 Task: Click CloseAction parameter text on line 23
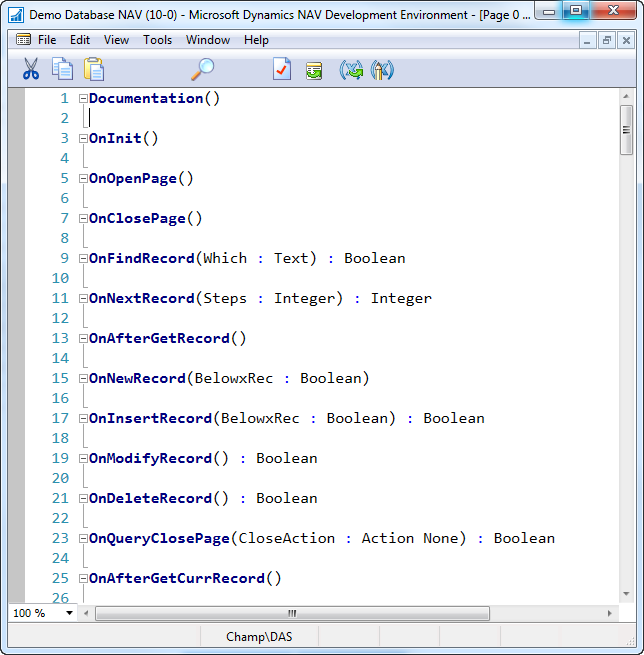pyautogui.click(x=287, y=538)
